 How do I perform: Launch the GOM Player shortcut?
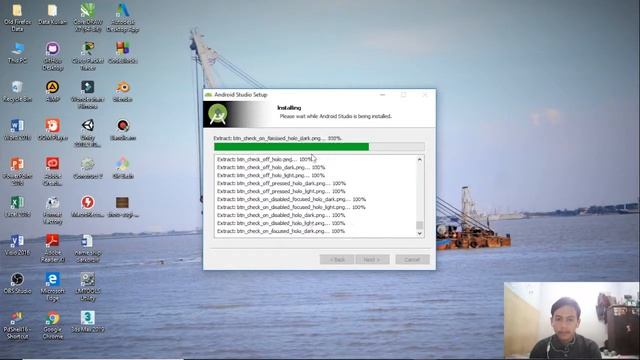tap(52, 130)
